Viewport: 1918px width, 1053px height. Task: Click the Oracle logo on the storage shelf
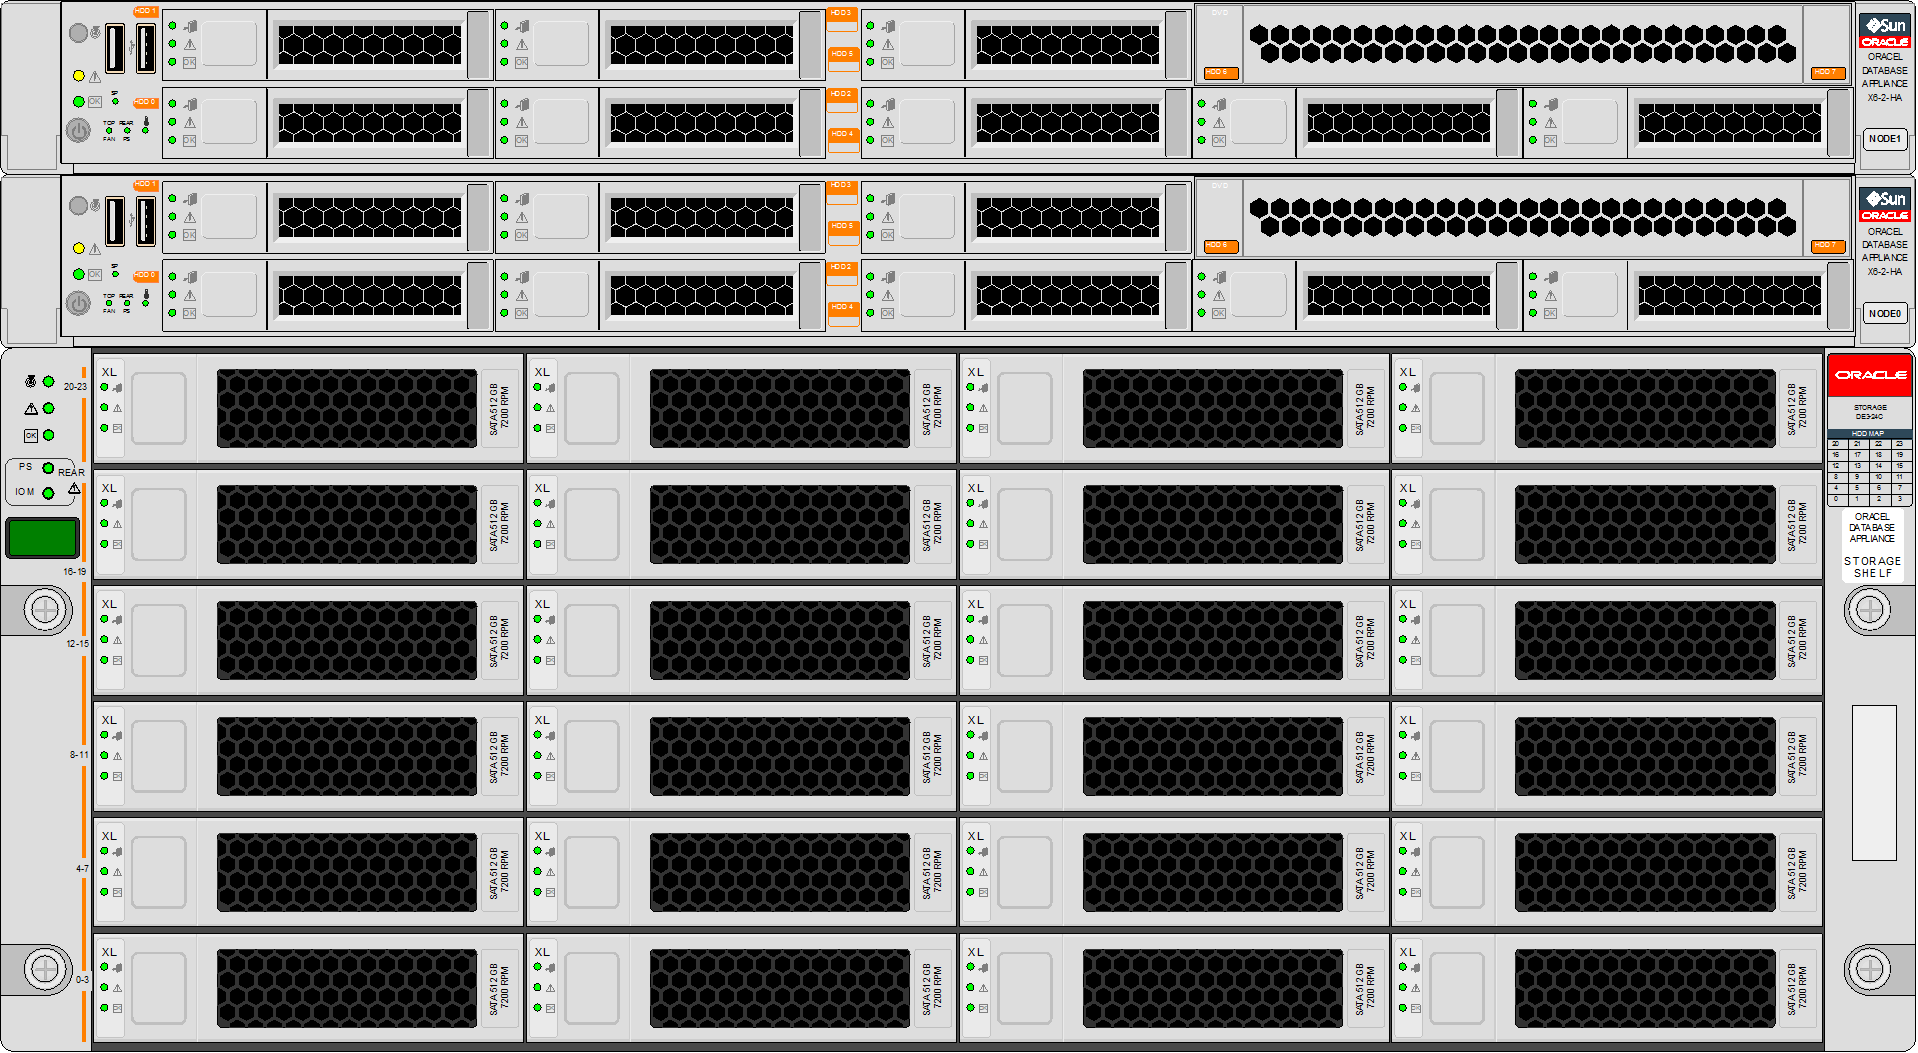[1869, 374]
